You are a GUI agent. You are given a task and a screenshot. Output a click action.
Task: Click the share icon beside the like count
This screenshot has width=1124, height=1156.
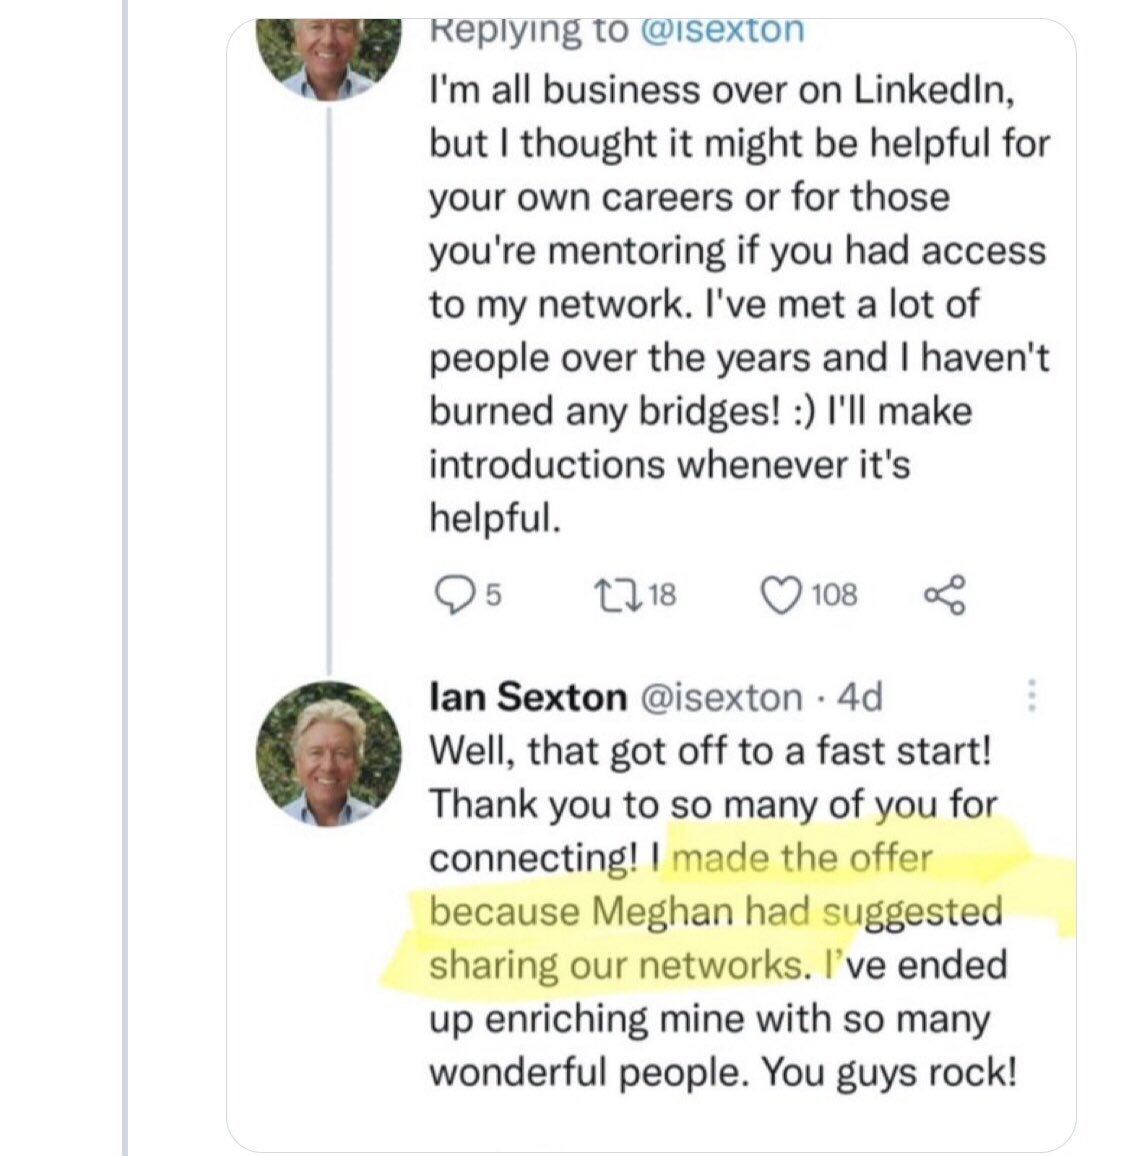tap(945, 594)
